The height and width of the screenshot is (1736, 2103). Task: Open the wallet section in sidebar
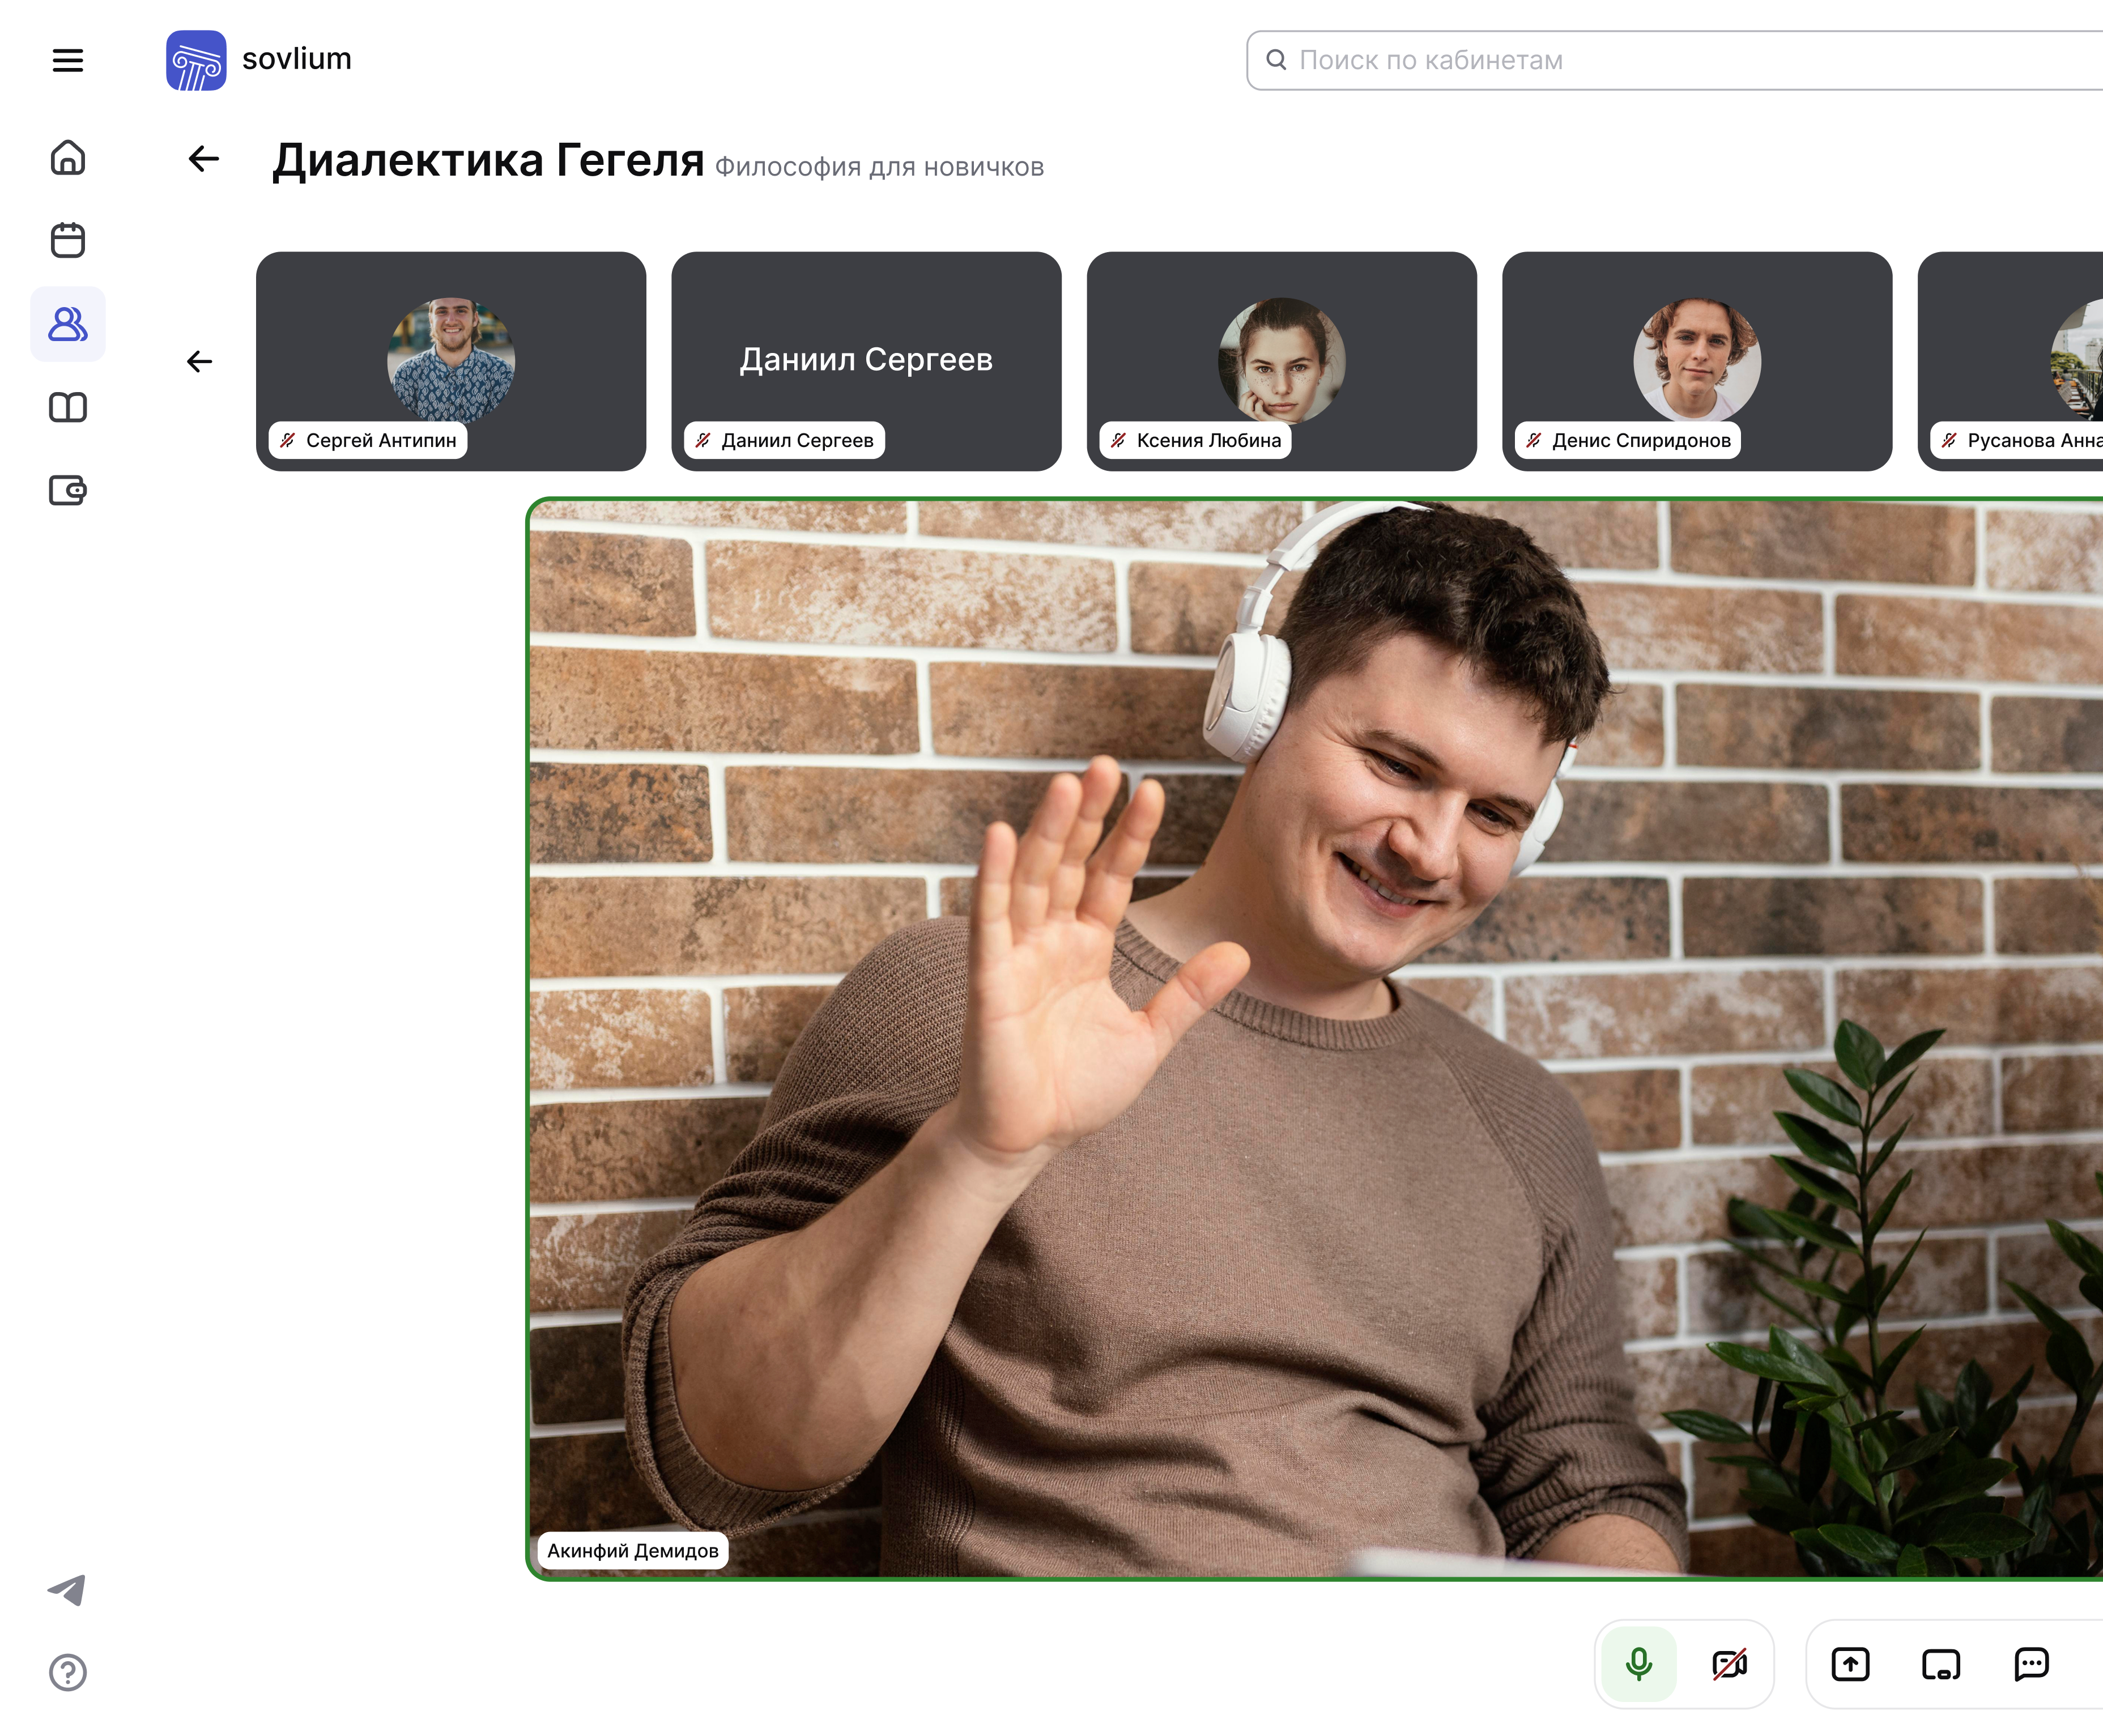(x=67, y=490)
